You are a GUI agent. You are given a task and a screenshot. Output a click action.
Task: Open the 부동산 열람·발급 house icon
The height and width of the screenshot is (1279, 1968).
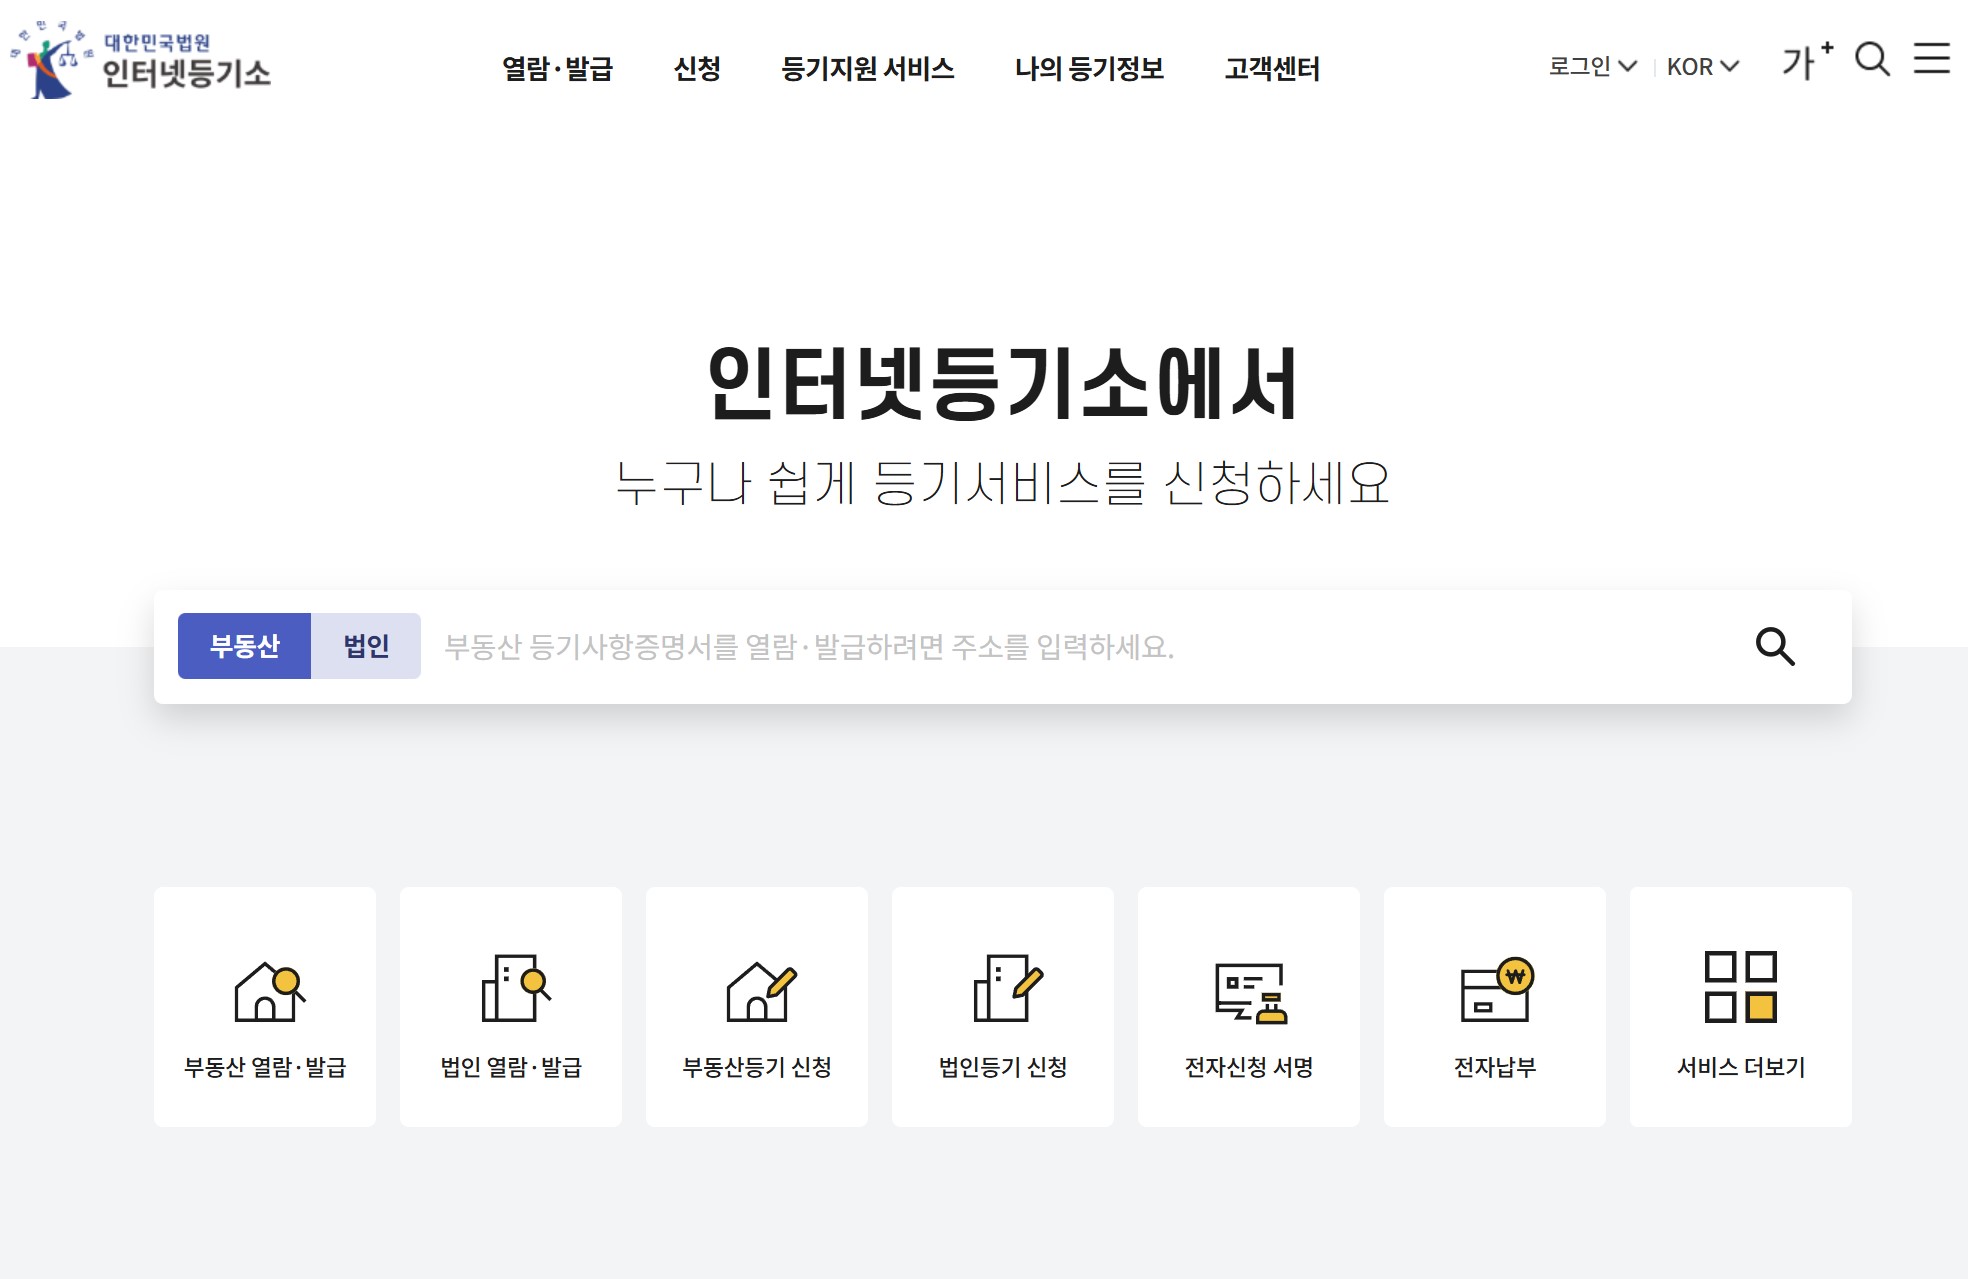pos(267,991)
